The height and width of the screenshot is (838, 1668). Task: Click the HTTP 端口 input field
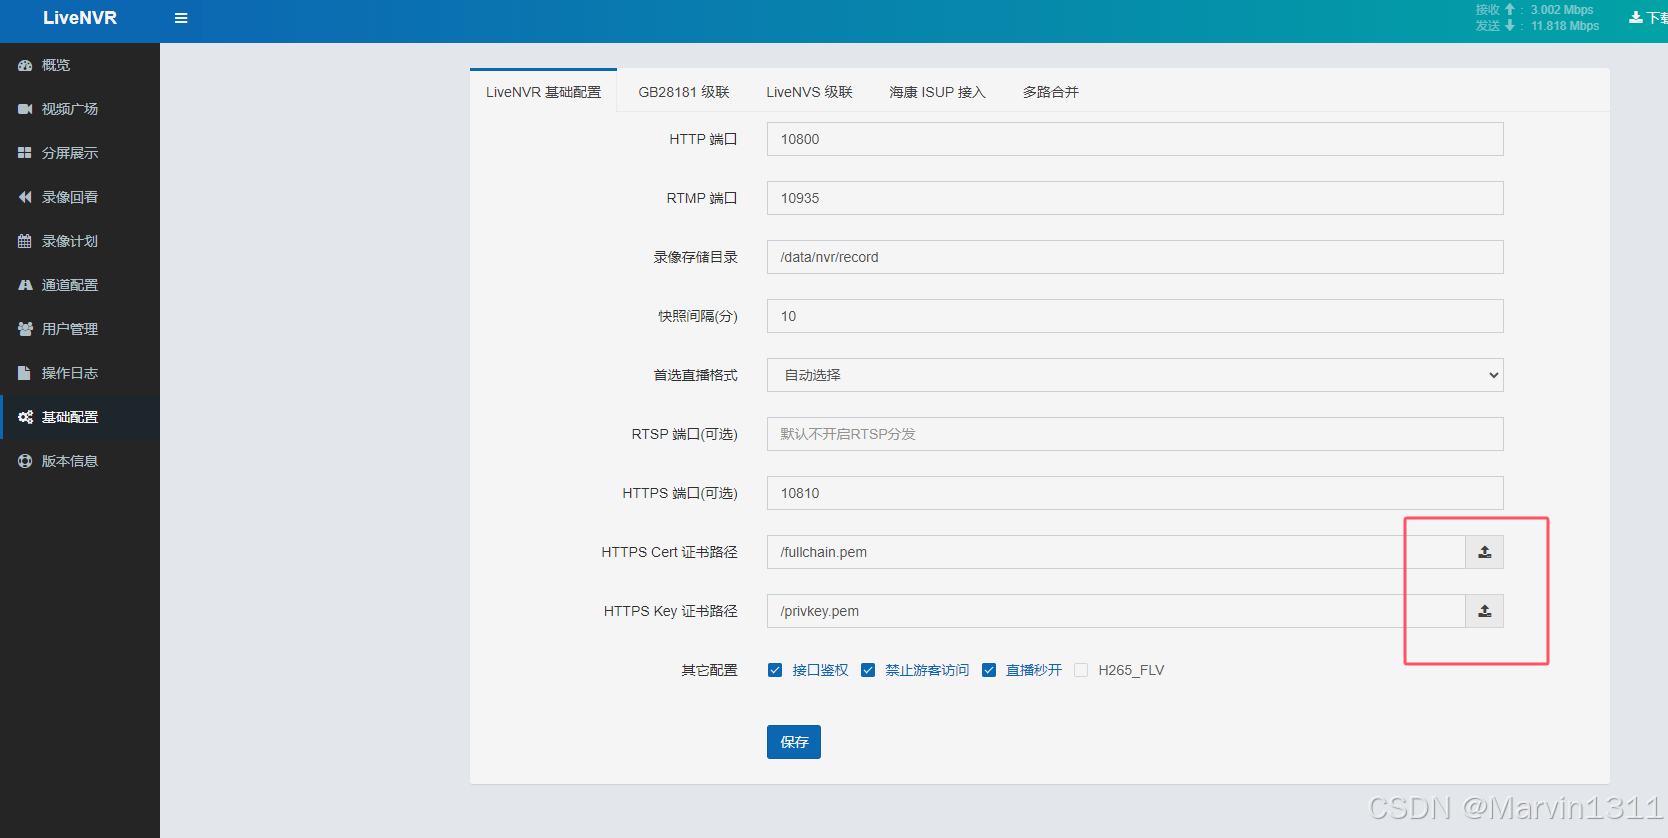pos(1135,139)
